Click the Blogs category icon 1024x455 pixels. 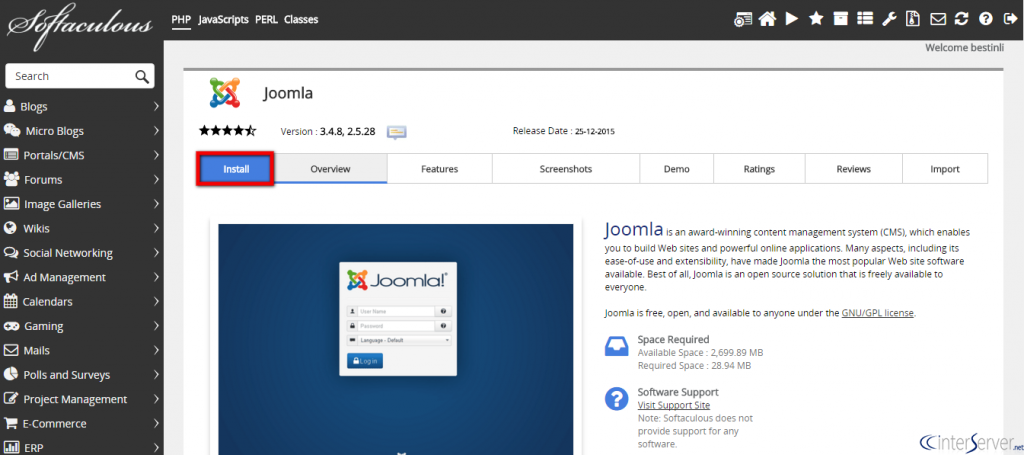[10, 106]
